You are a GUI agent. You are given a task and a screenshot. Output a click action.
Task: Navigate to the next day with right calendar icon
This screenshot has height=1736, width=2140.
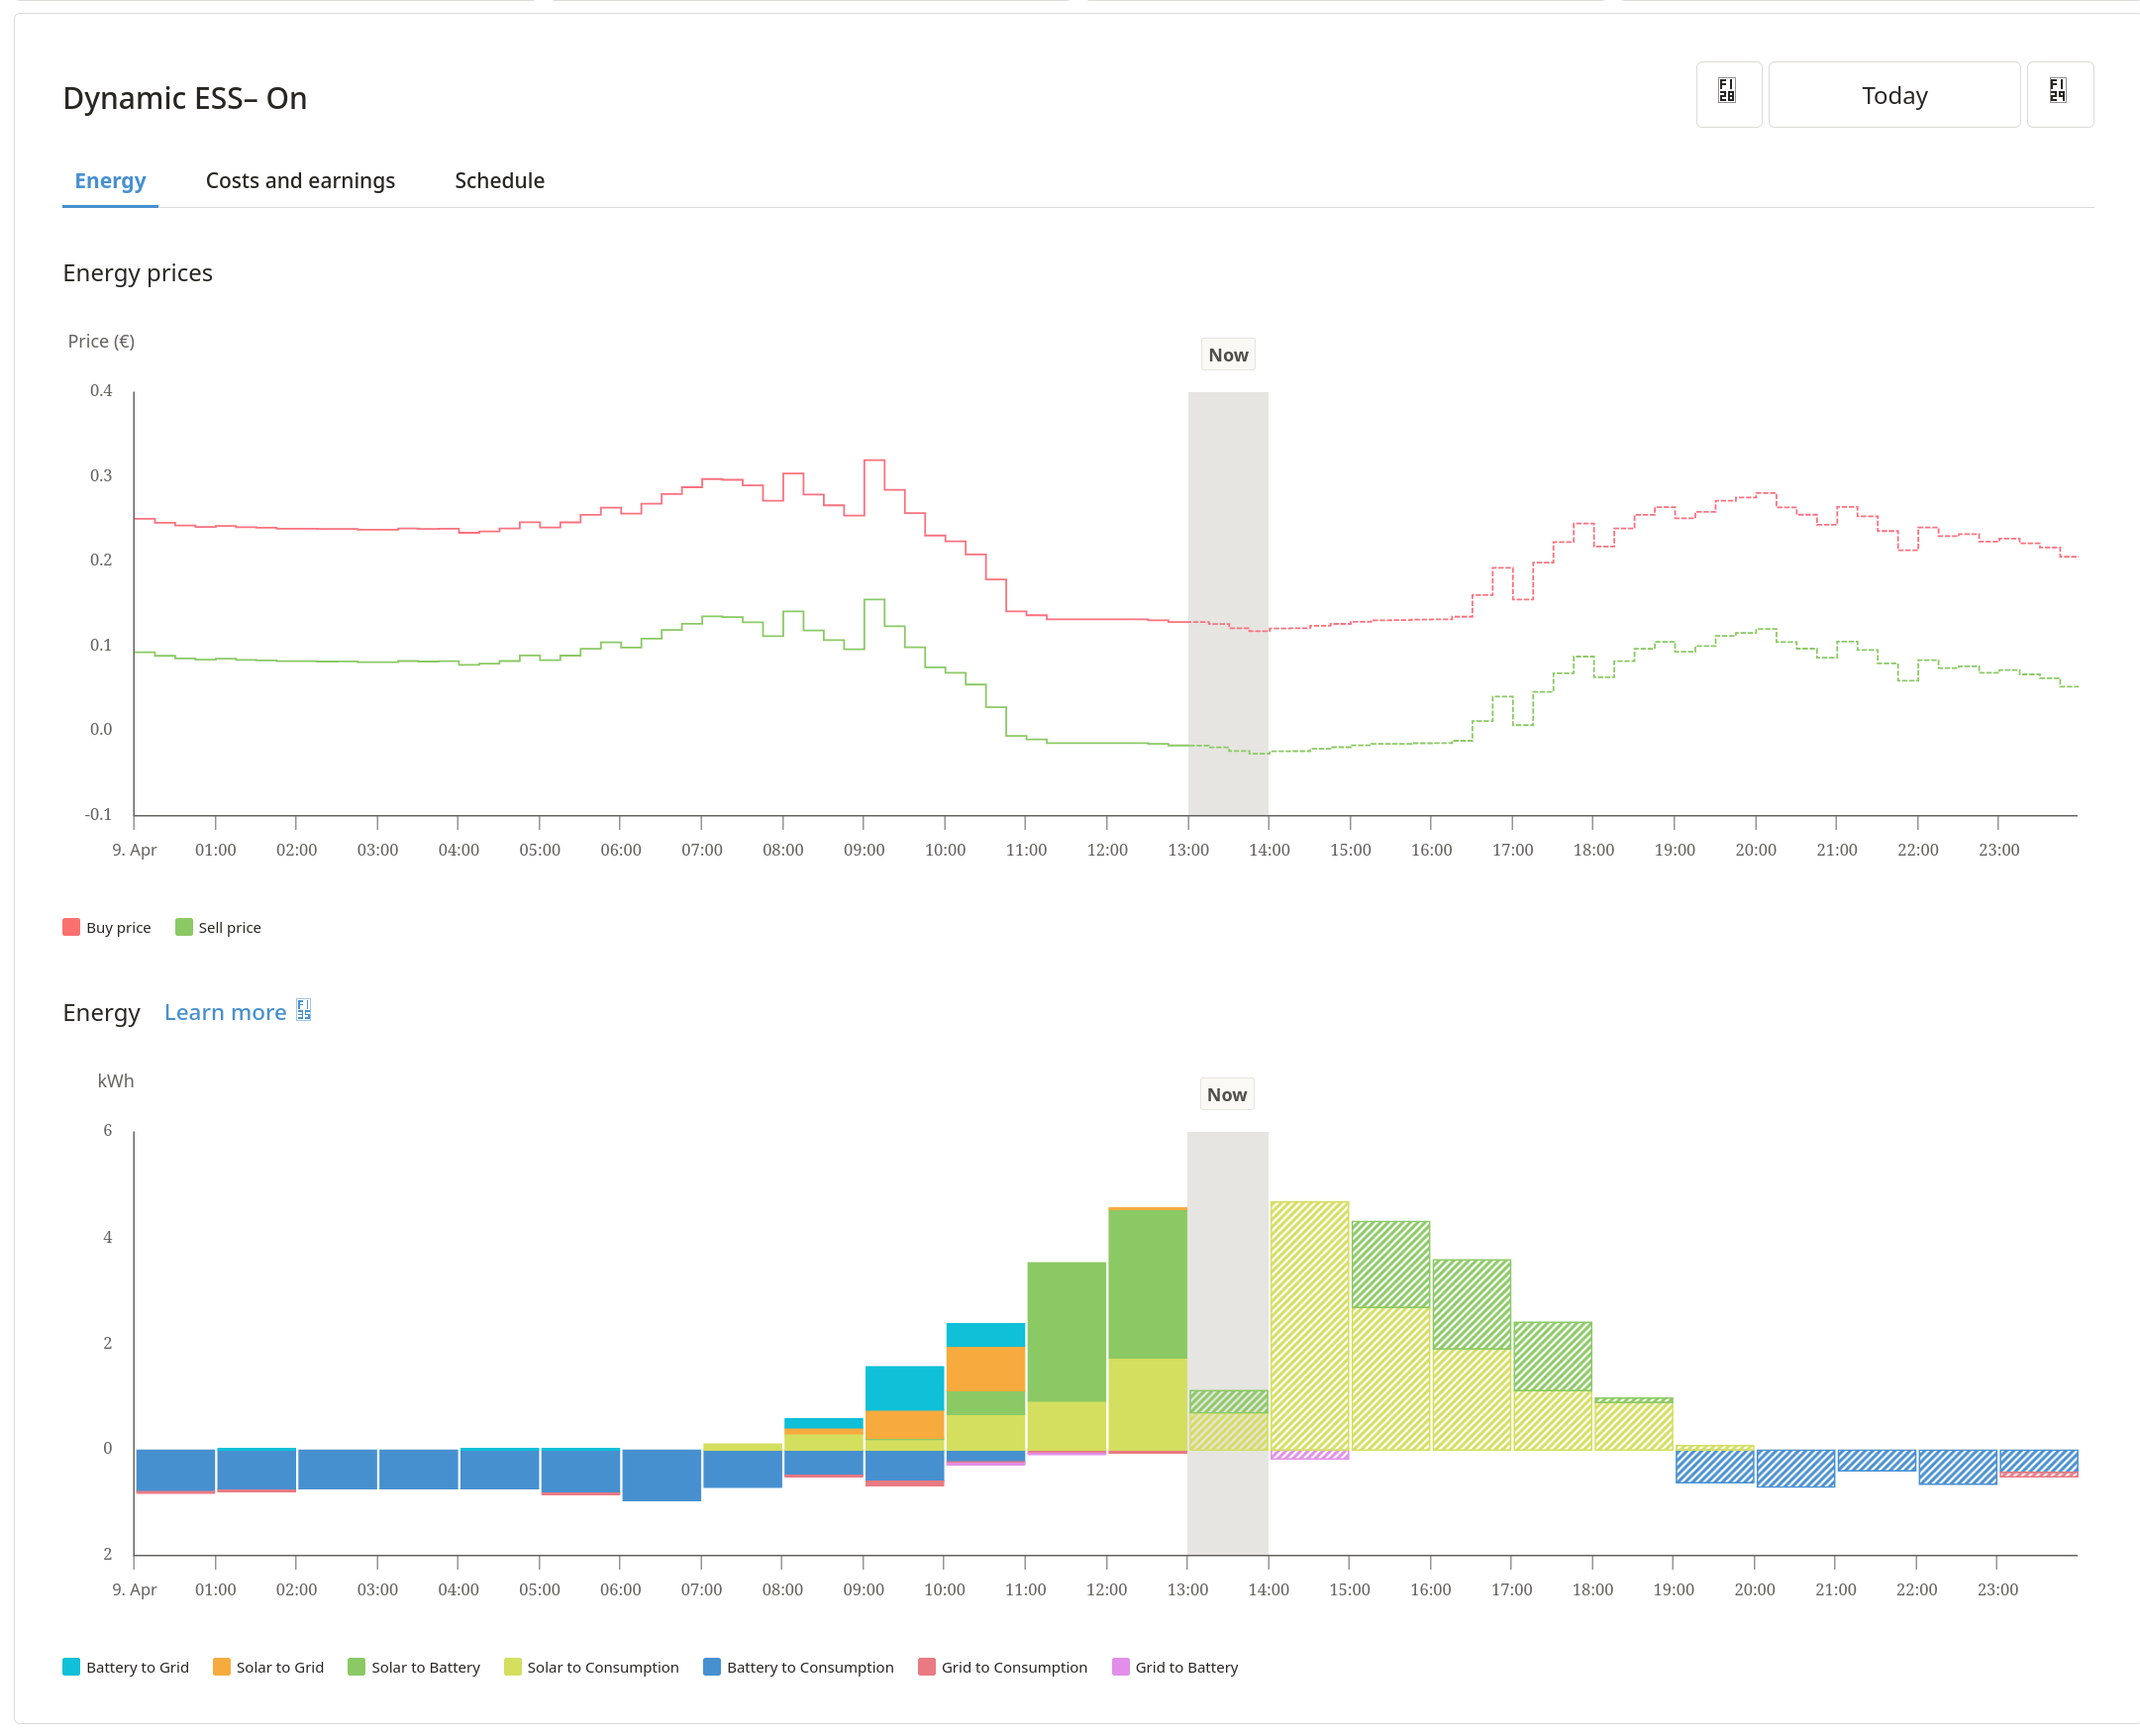point(2060,94)
